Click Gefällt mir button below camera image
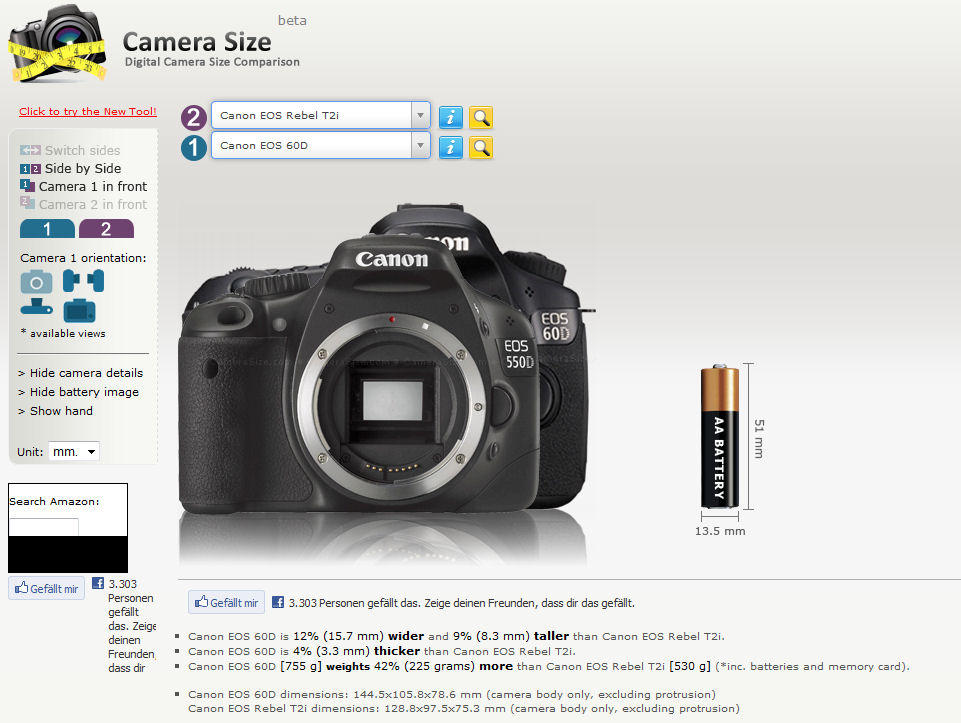The height and width of the screenshot is (723, 961). click(x=226, y=602)
